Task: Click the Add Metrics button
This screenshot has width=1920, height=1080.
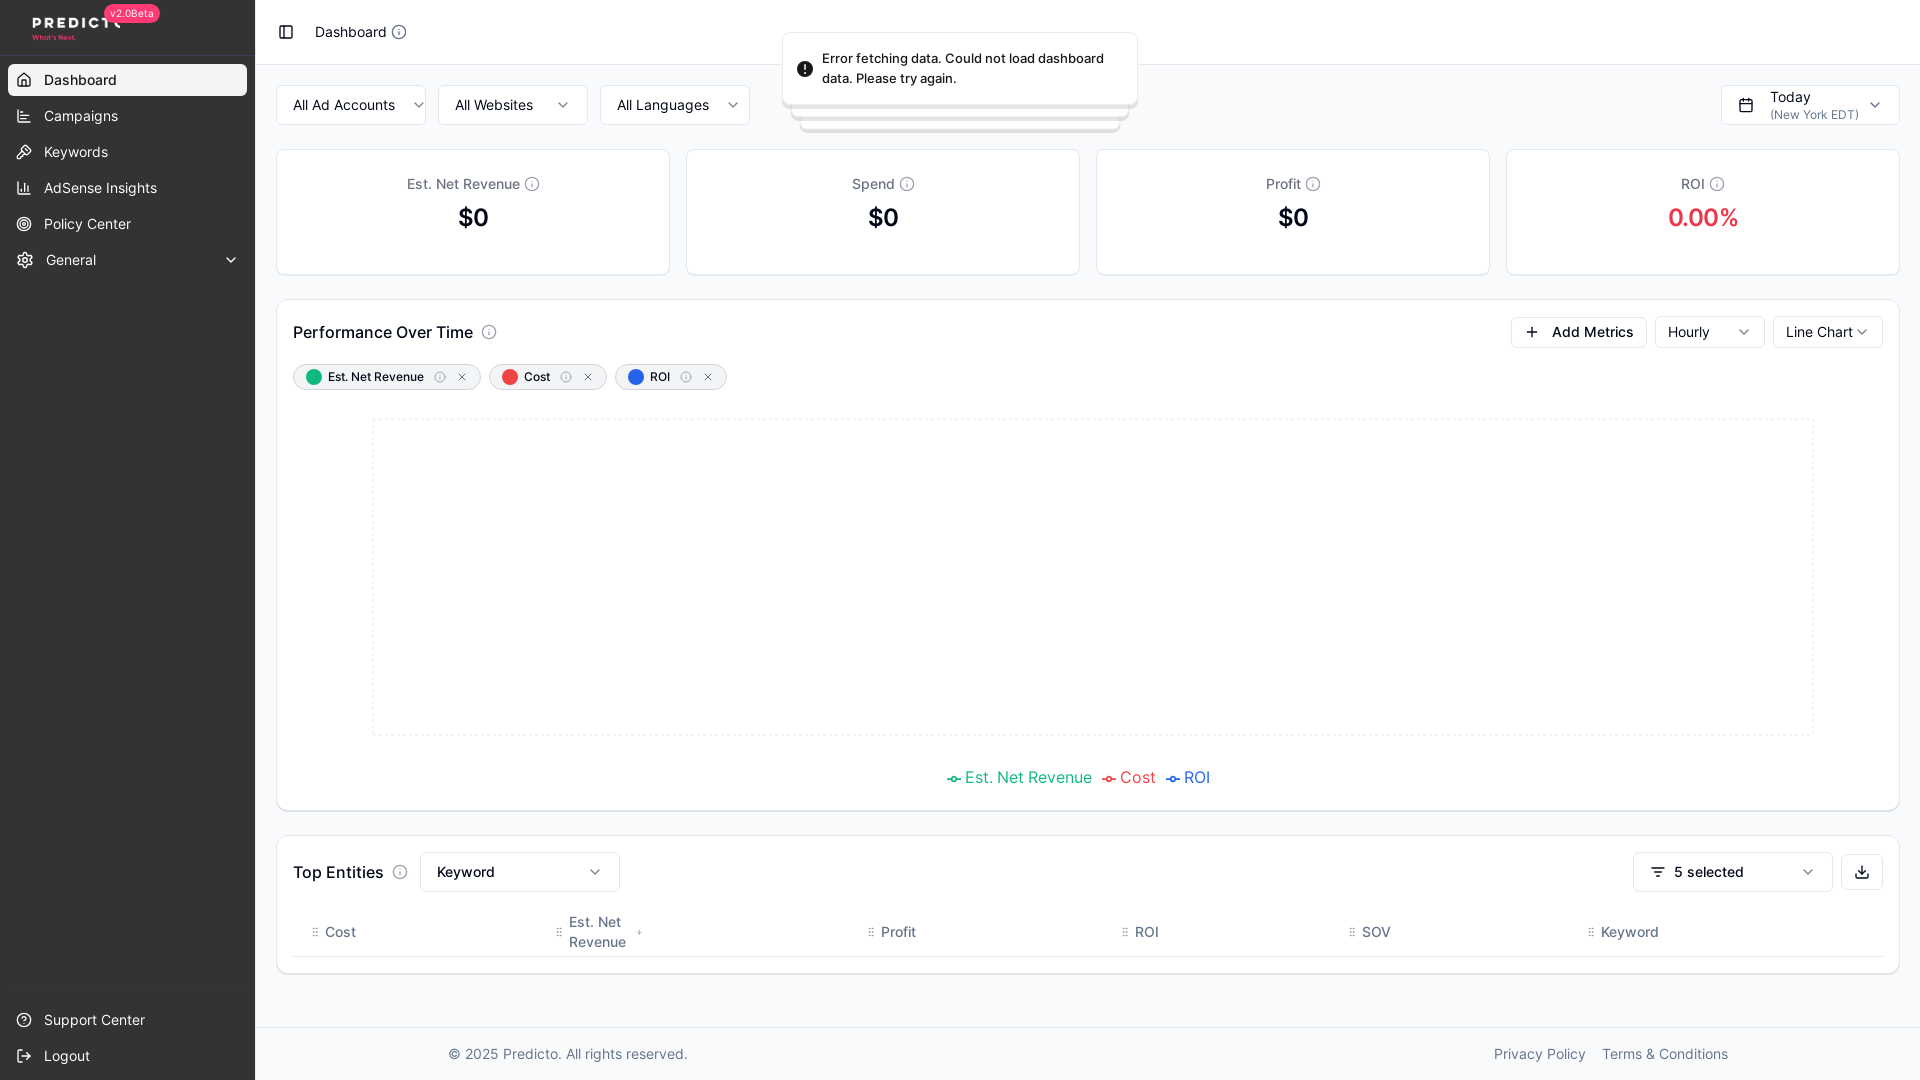Action: (1579, 332)
